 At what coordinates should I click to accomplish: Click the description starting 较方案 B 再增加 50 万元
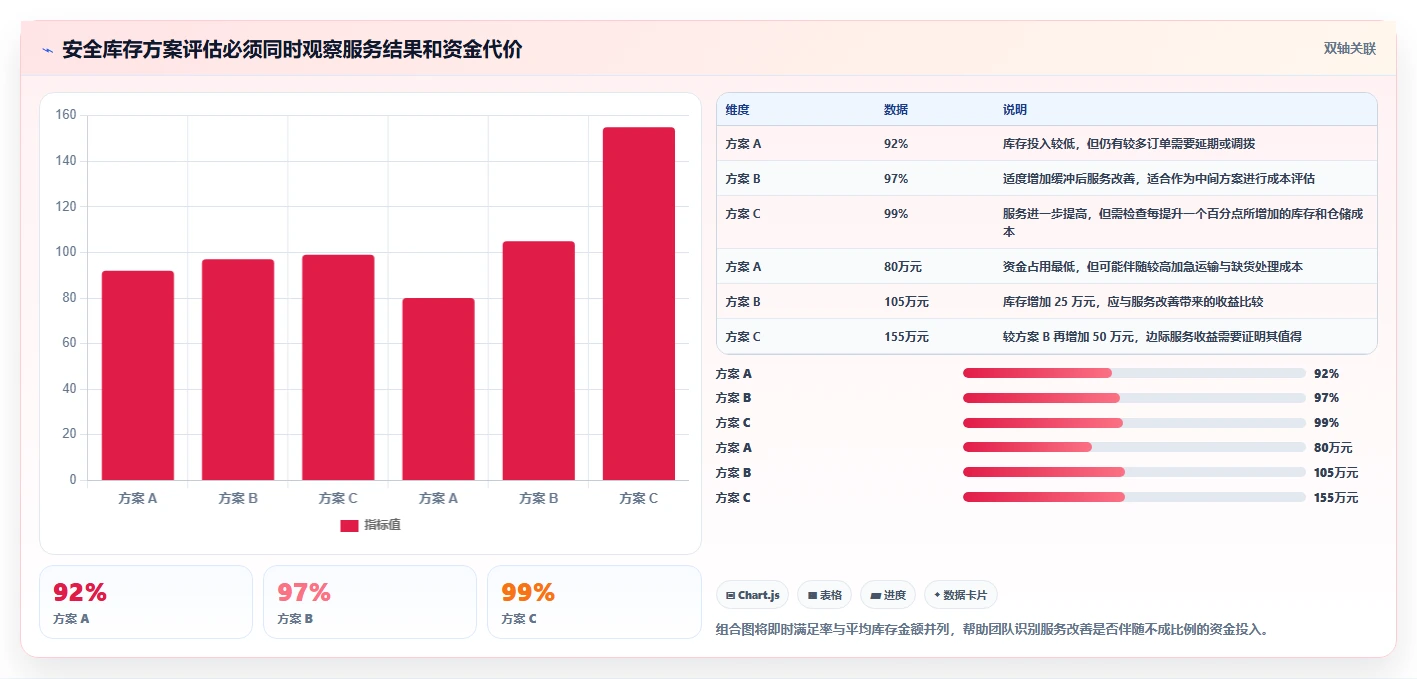tap(1153, 337)
